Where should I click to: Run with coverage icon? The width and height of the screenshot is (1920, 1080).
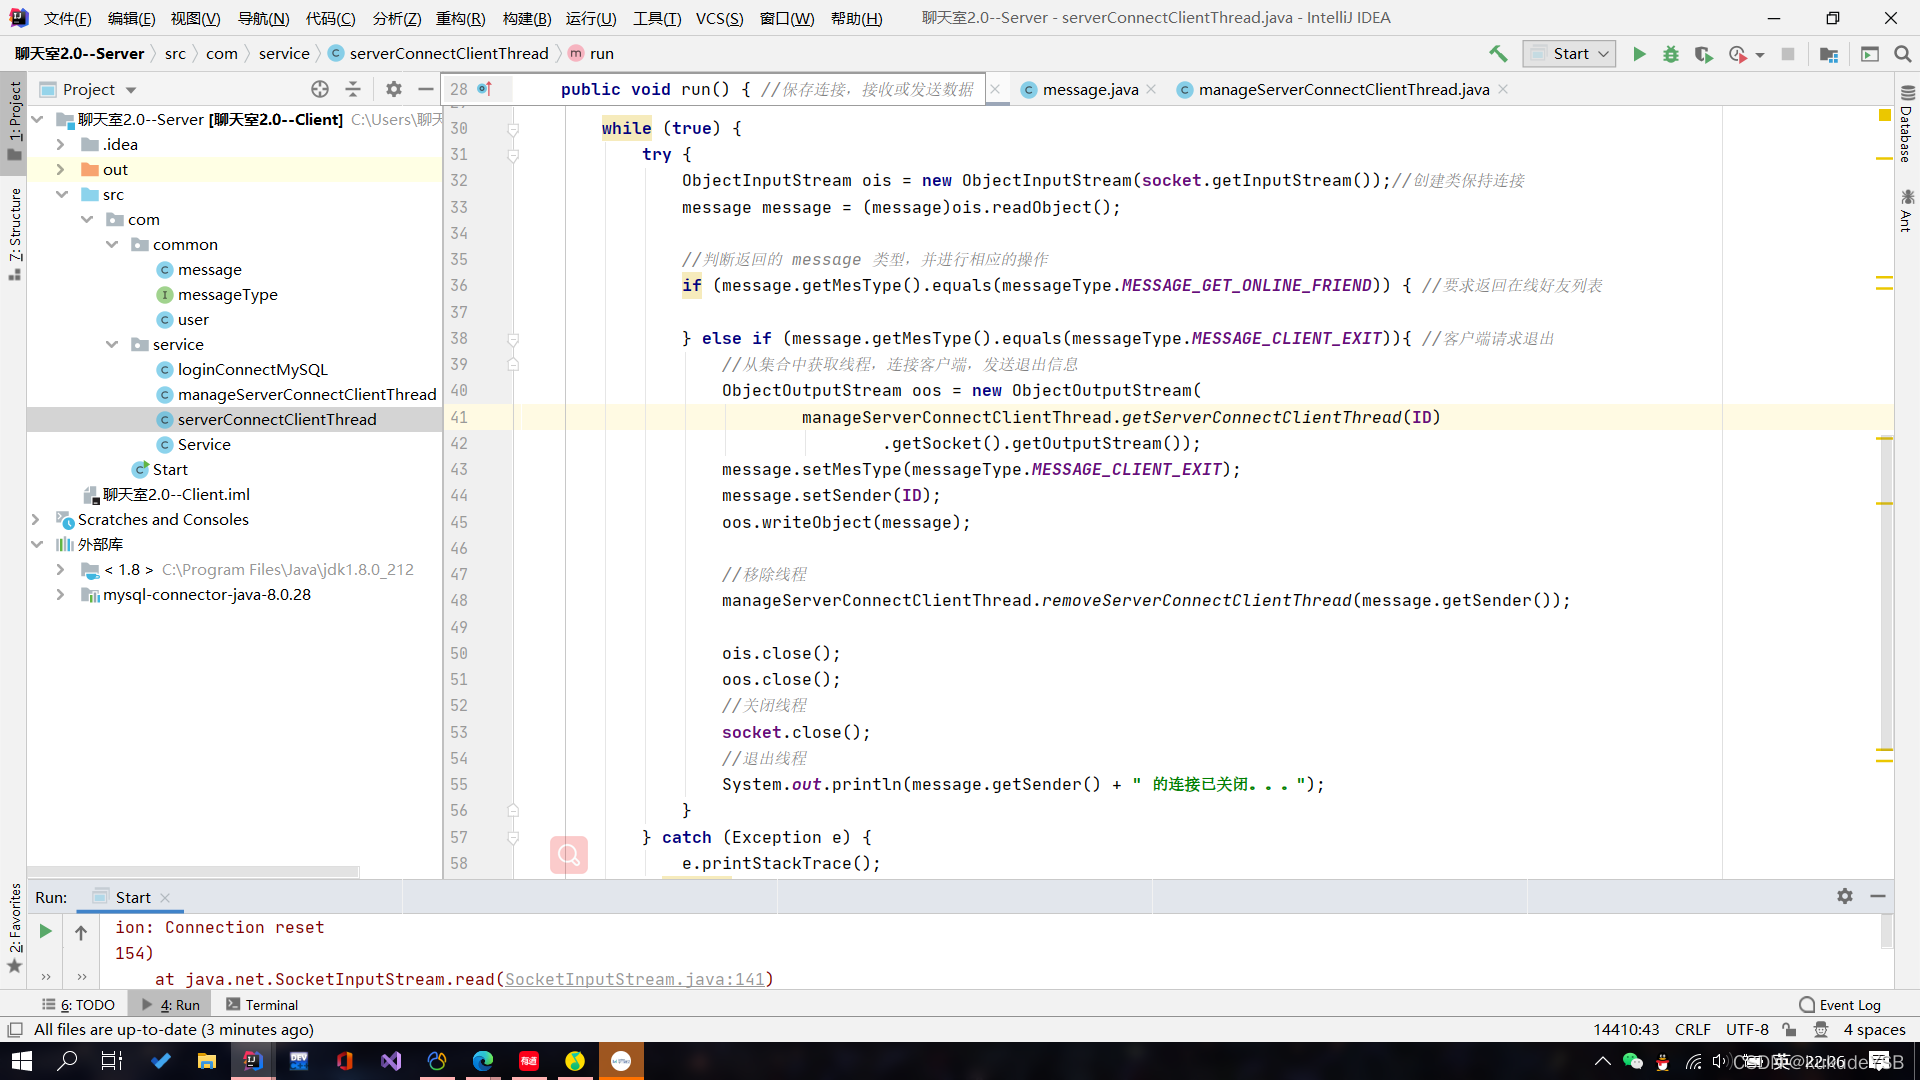pos(1703,54)
